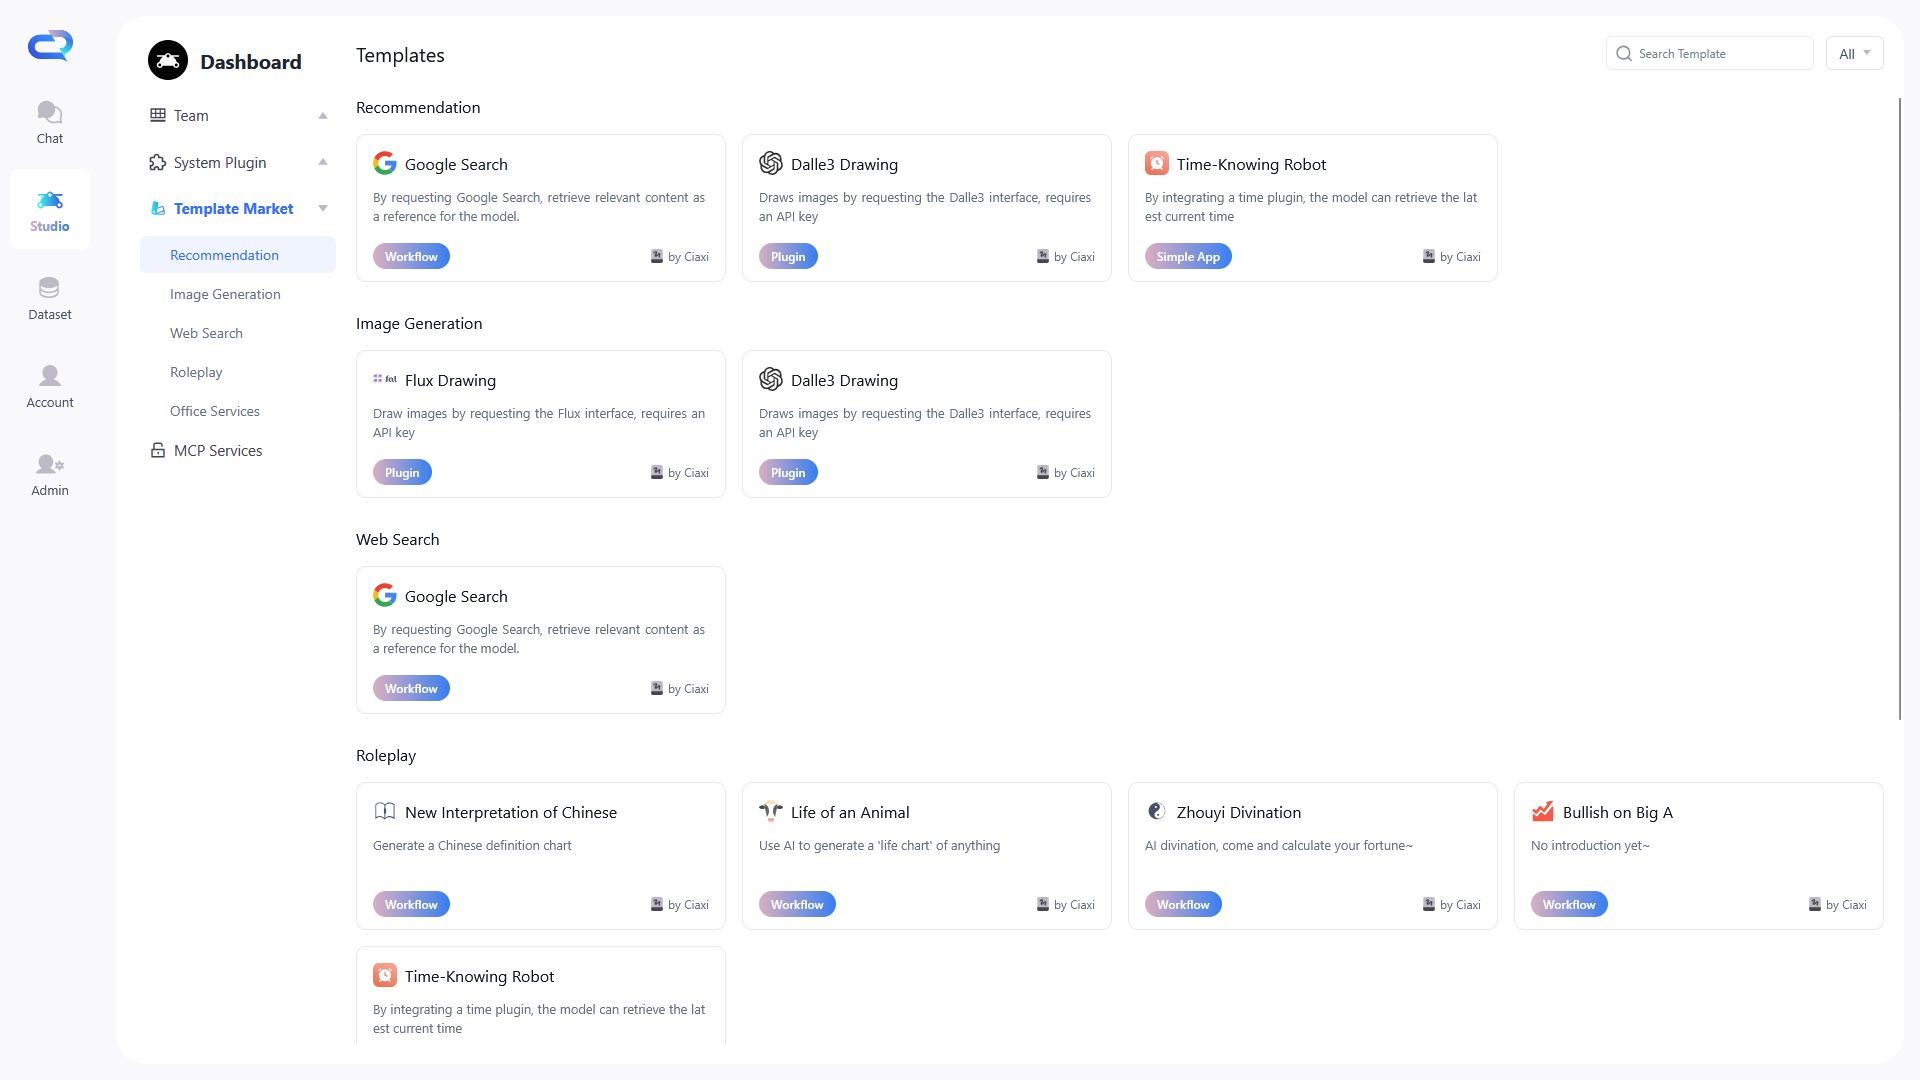Click the search magnifier icon
This screenshot has height=1080, width=1920.
click(1624, 54)
